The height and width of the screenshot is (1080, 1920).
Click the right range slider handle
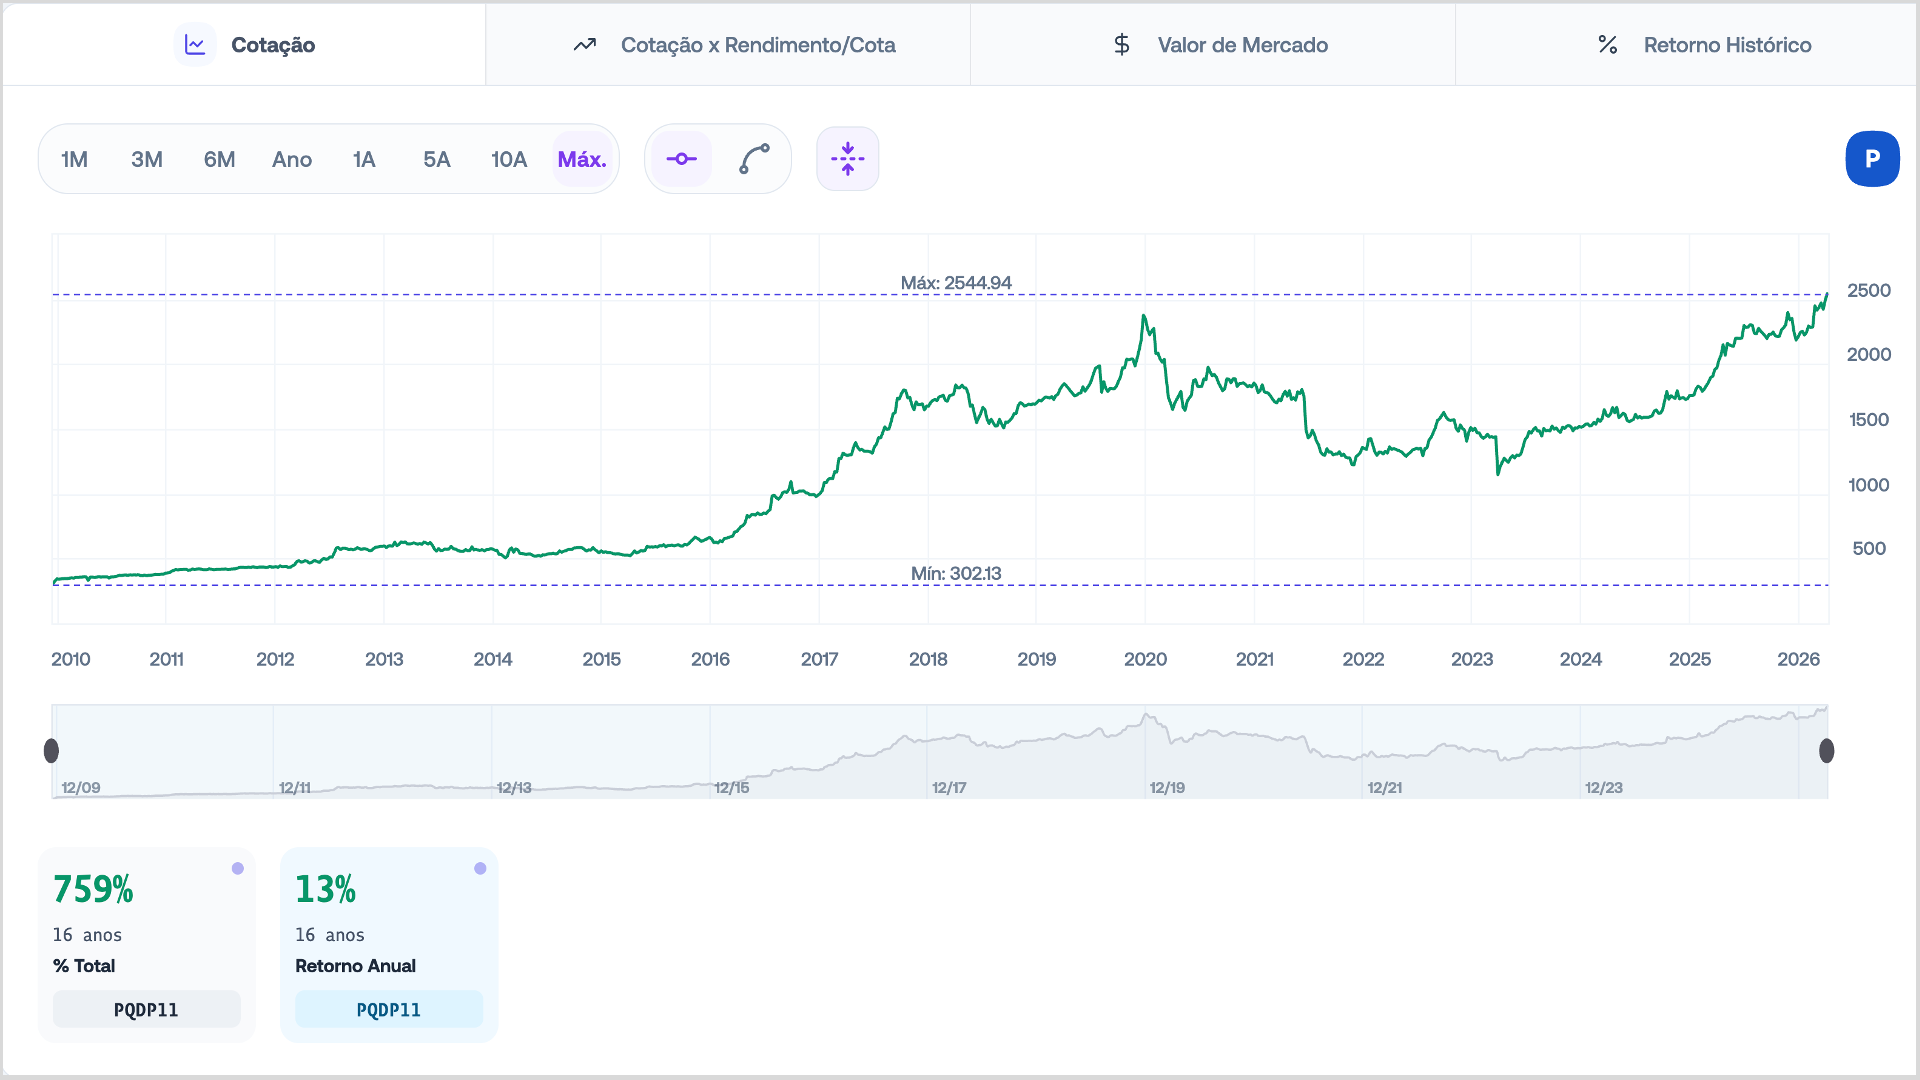1827,751
